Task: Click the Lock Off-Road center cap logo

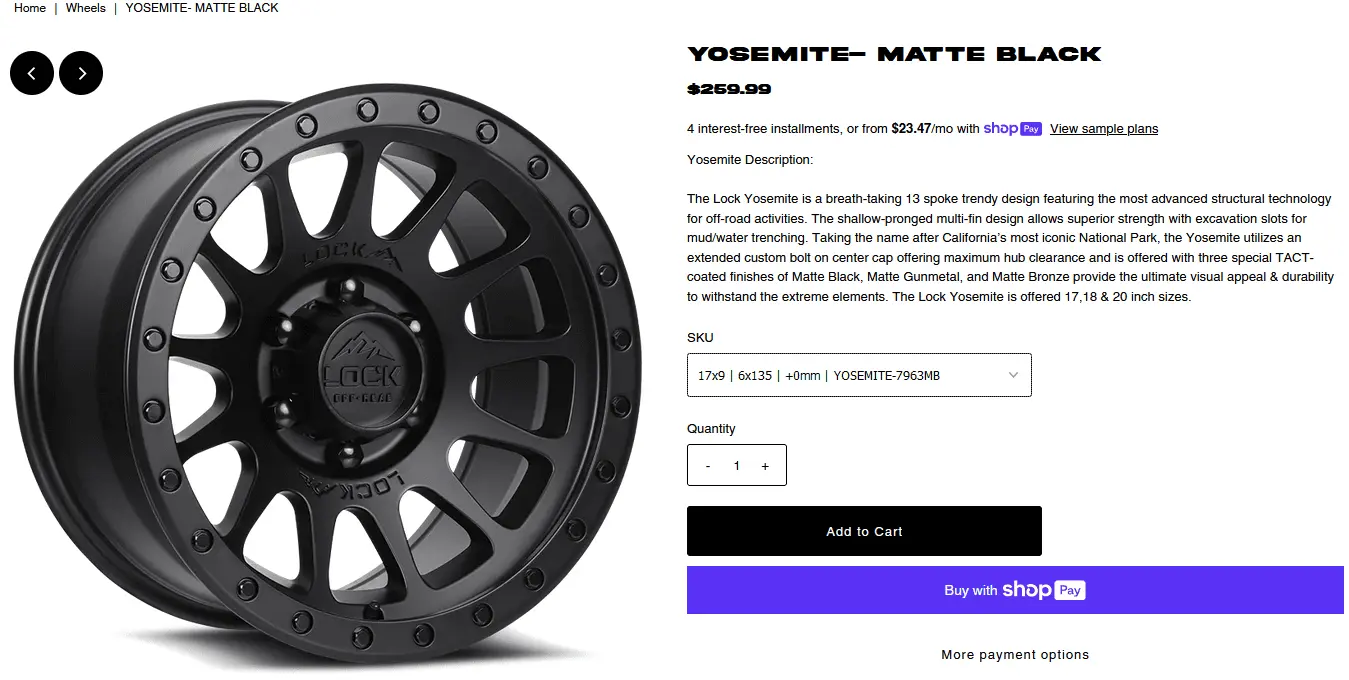Action: coord(361,369)
